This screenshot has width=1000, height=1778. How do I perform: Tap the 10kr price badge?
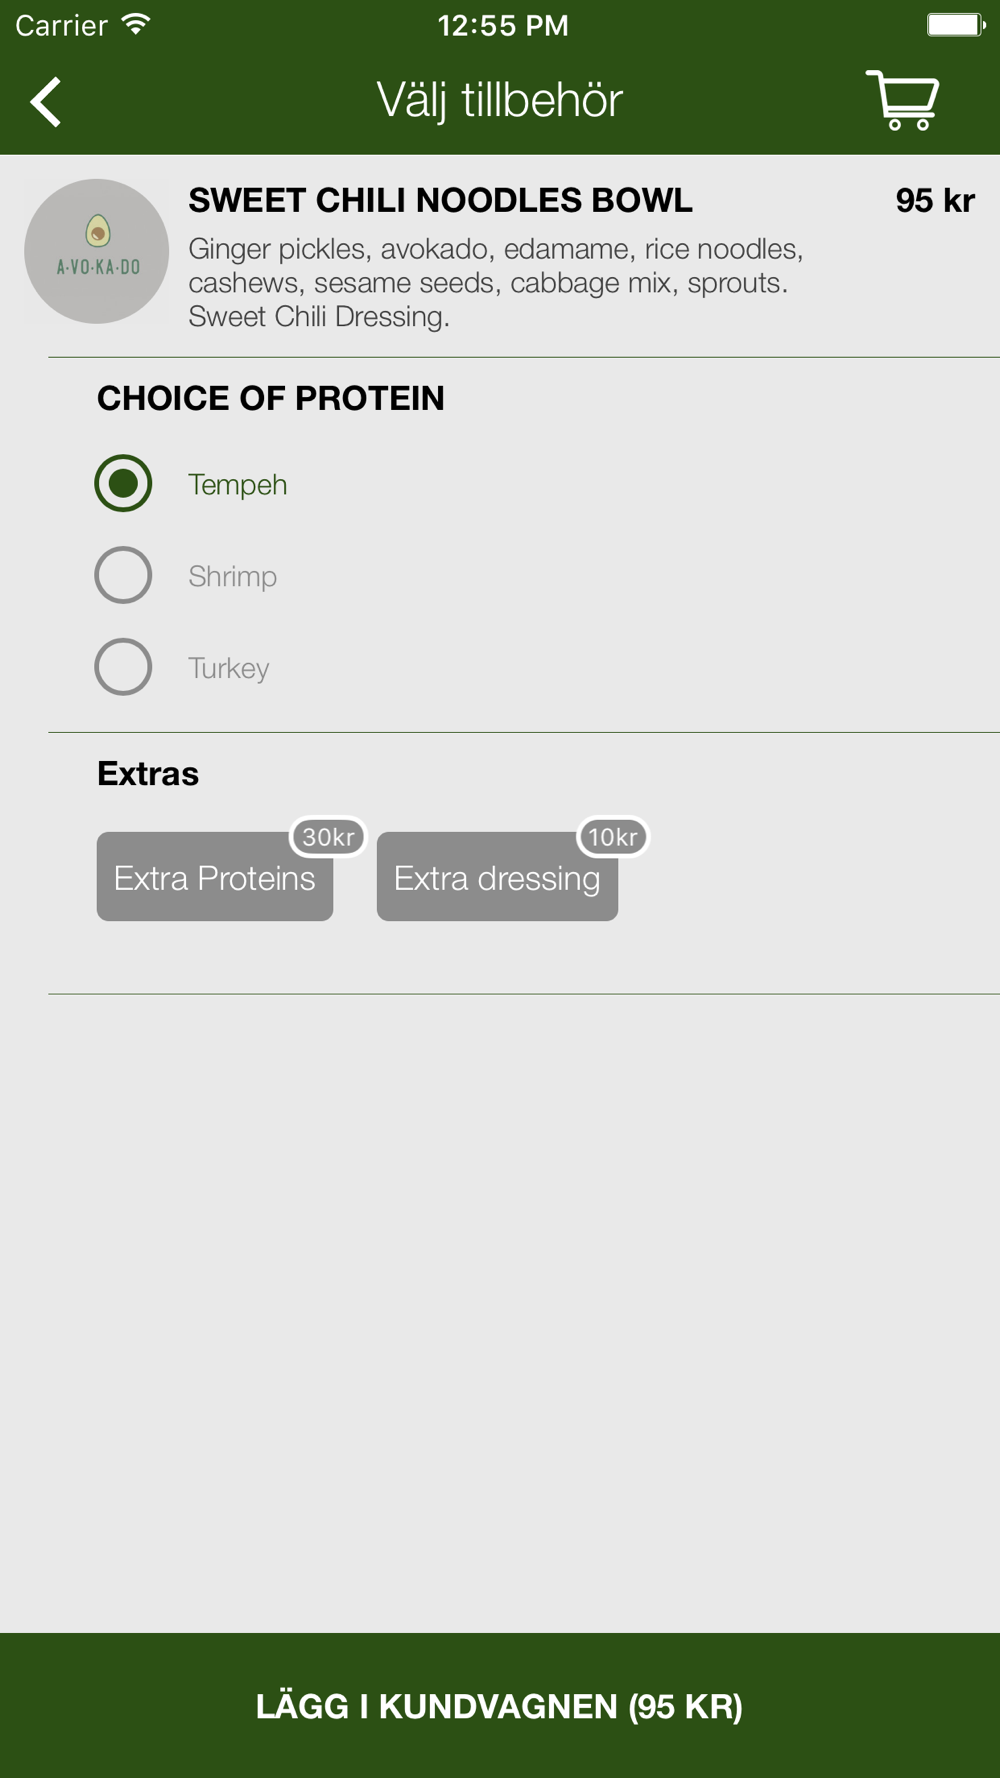613,837
